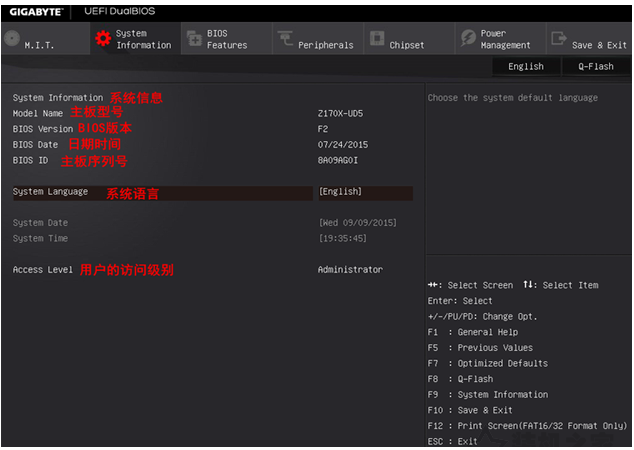The height and width of the screenshot is (450, 634).
Task: Click the BIOS Date value 07/24/2015
Action: (343, 145)
